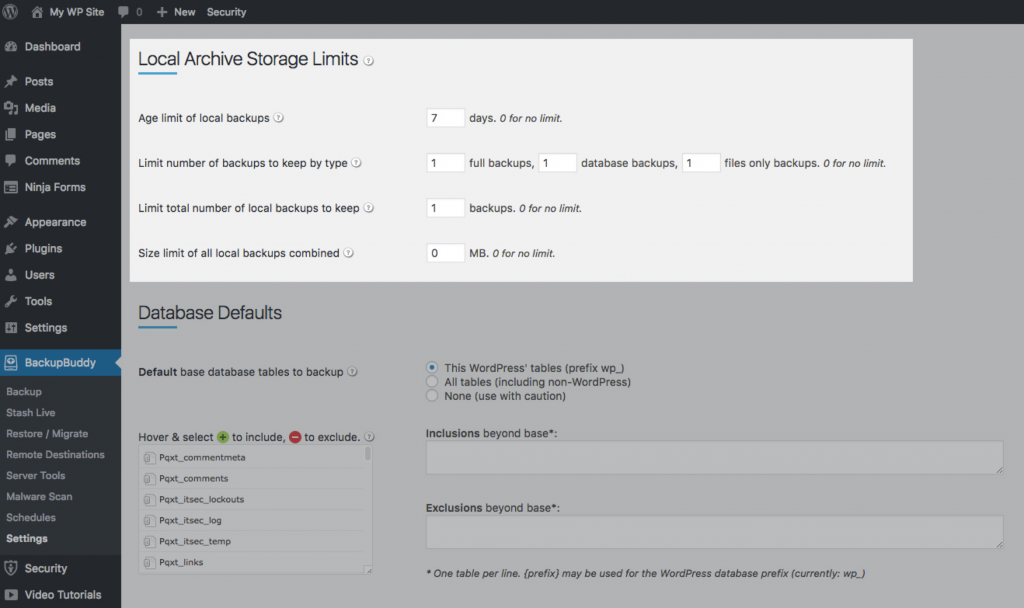Click the Pages icon in sidebar

(x=10, y=134)
